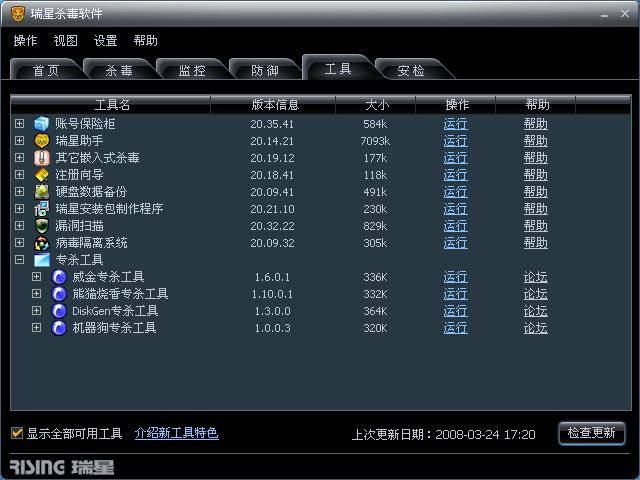Expand the 其它嵌入式杀毒 row
Viewport: 640px width, 480px height.
(19, 158)
